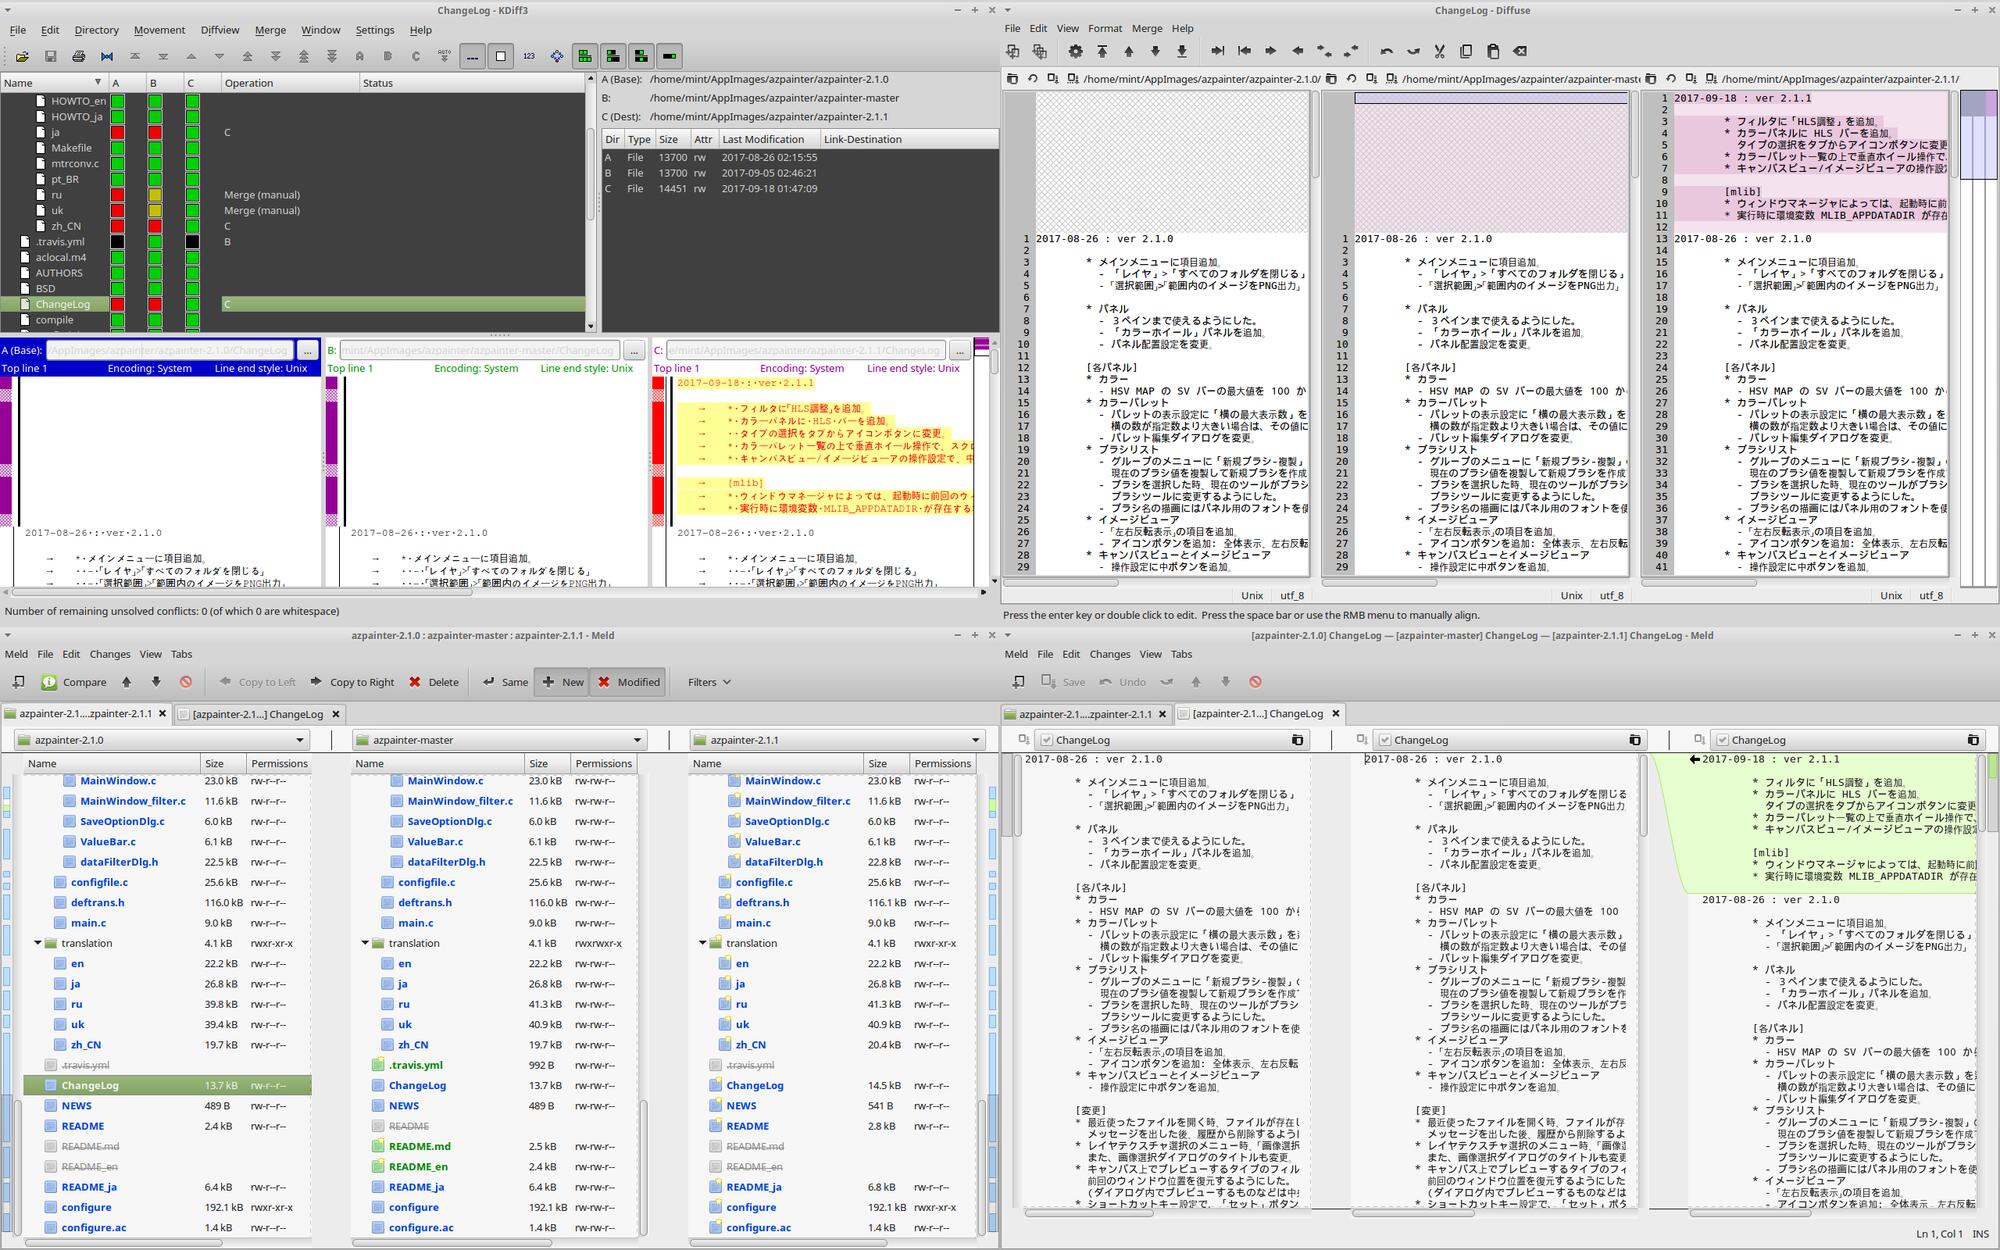This screenshot has width=2000, height=1250.
Task: Collapse translation folder in azpainter-2.1.0 pane
Action: tap(38, 943)
